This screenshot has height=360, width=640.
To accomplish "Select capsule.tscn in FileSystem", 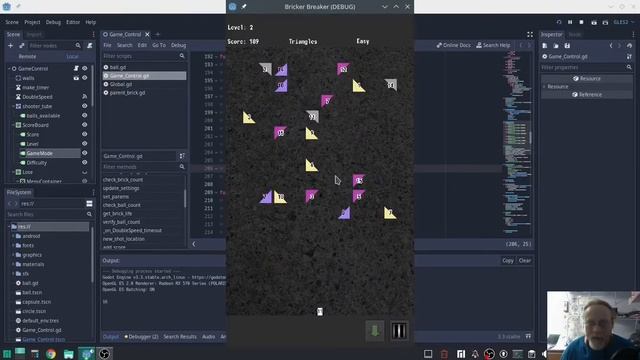I will point(37,302).
